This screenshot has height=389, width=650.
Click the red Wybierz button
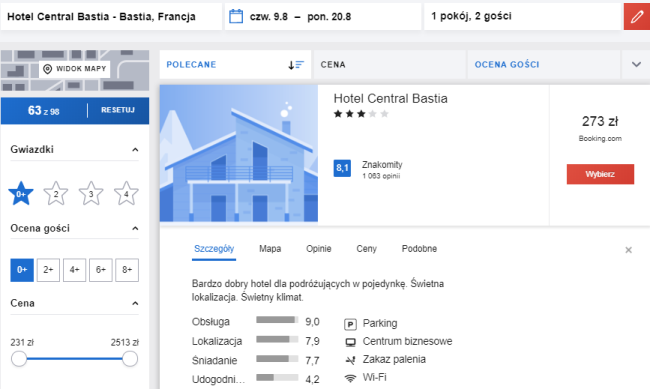pos(600,174)
